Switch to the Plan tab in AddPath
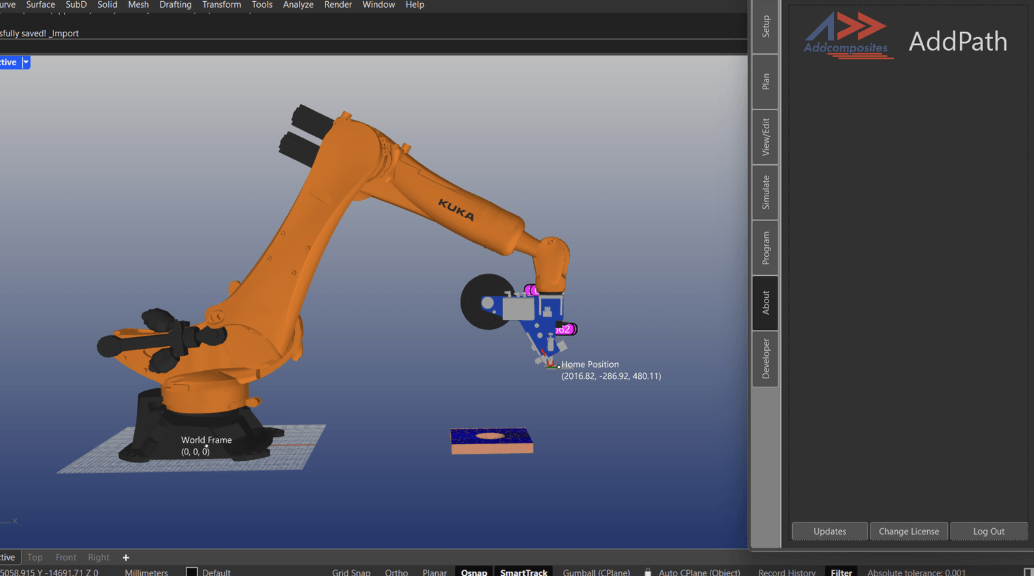 click(x=765, y=82)
